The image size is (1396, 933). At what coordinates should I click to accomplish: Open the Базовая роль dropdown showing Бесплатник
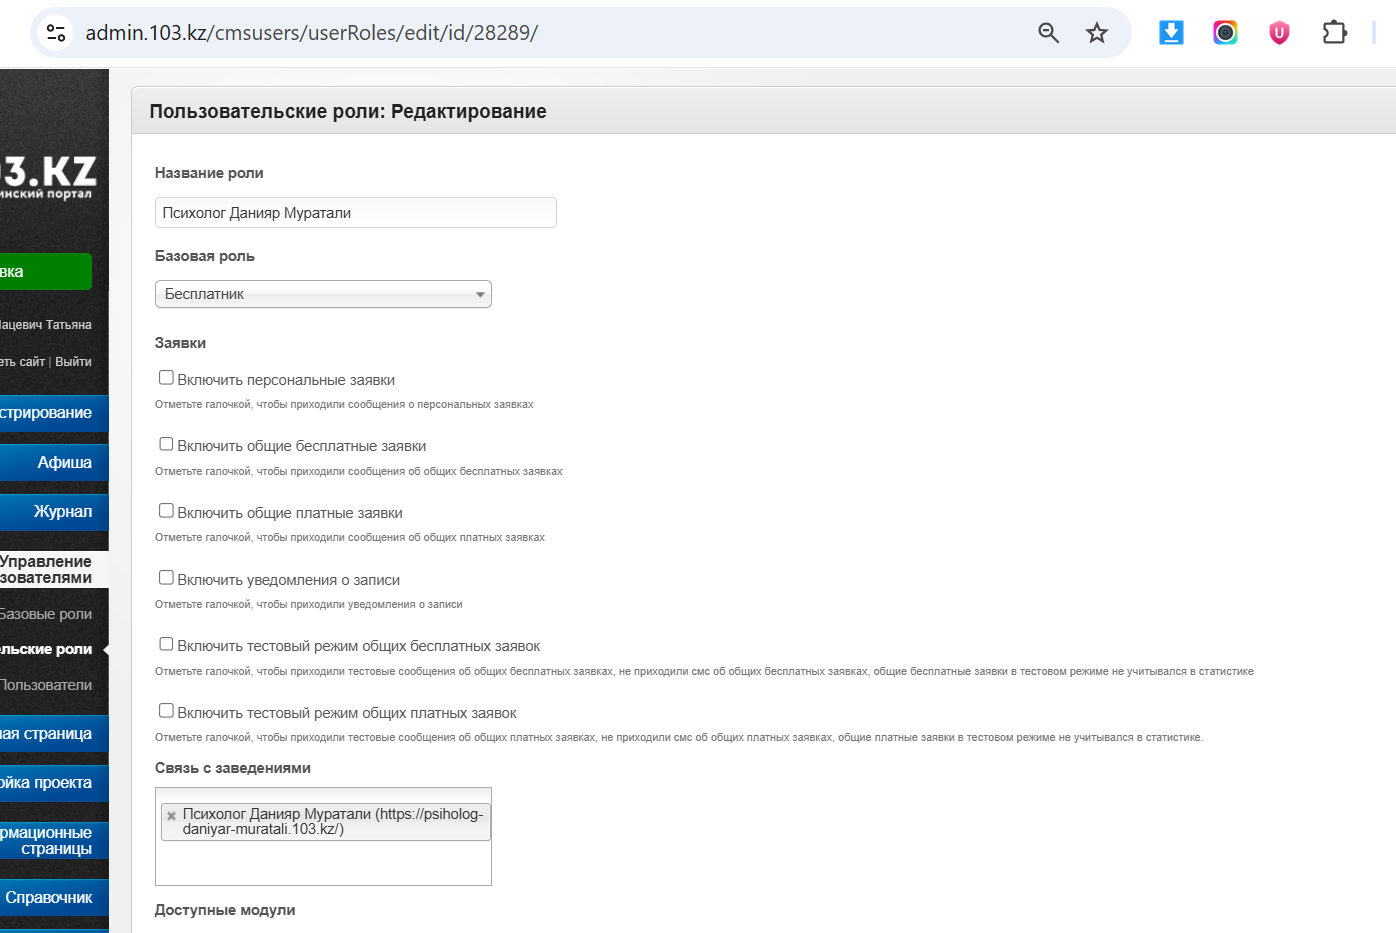[x=323, y=294]
